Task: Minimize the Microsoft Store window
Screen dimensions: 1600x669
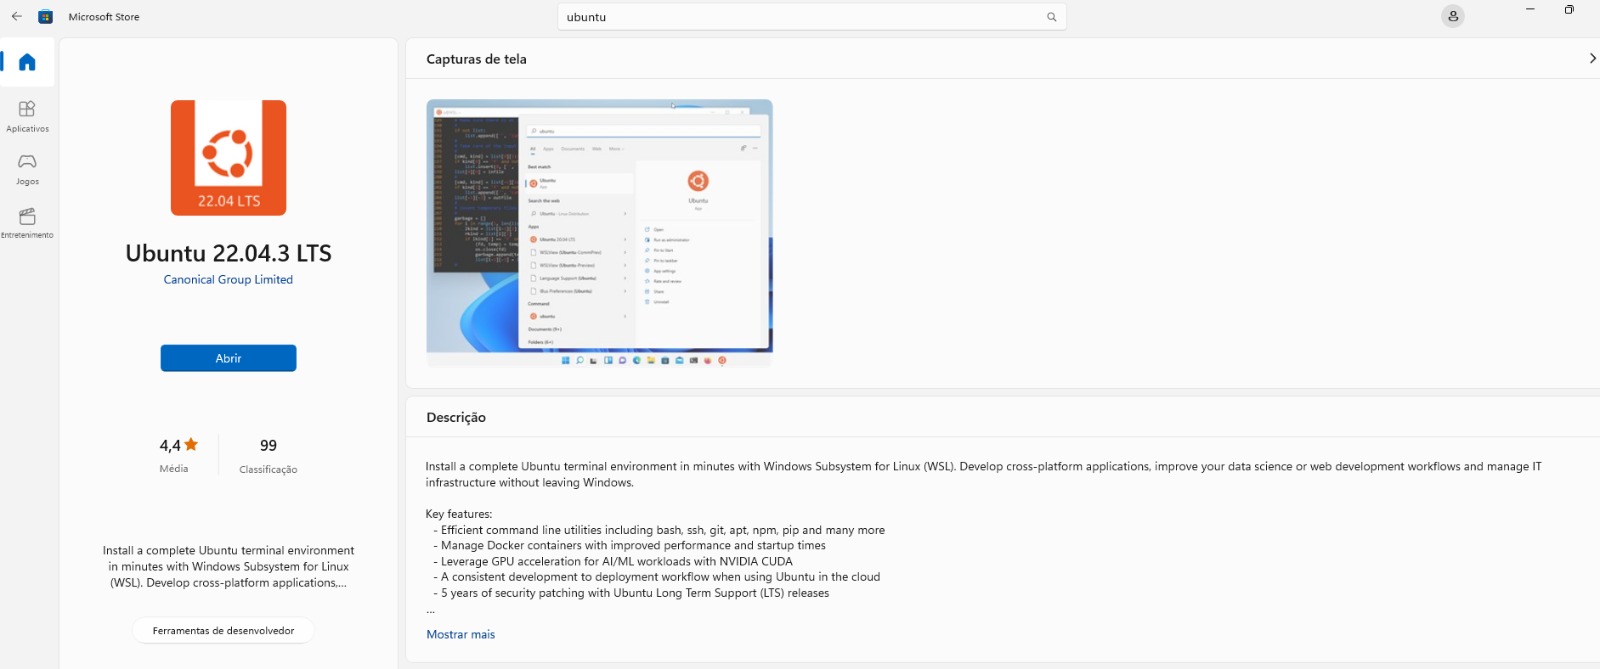Action: pyautogui.click(x=1530, y=9)
